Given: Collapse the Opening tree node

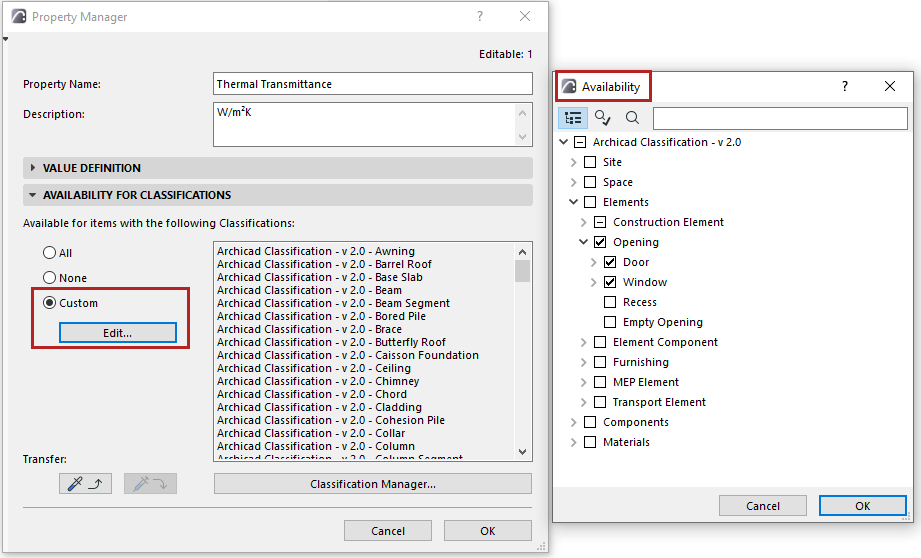Looking at the screenshot, I should (584, 242).
